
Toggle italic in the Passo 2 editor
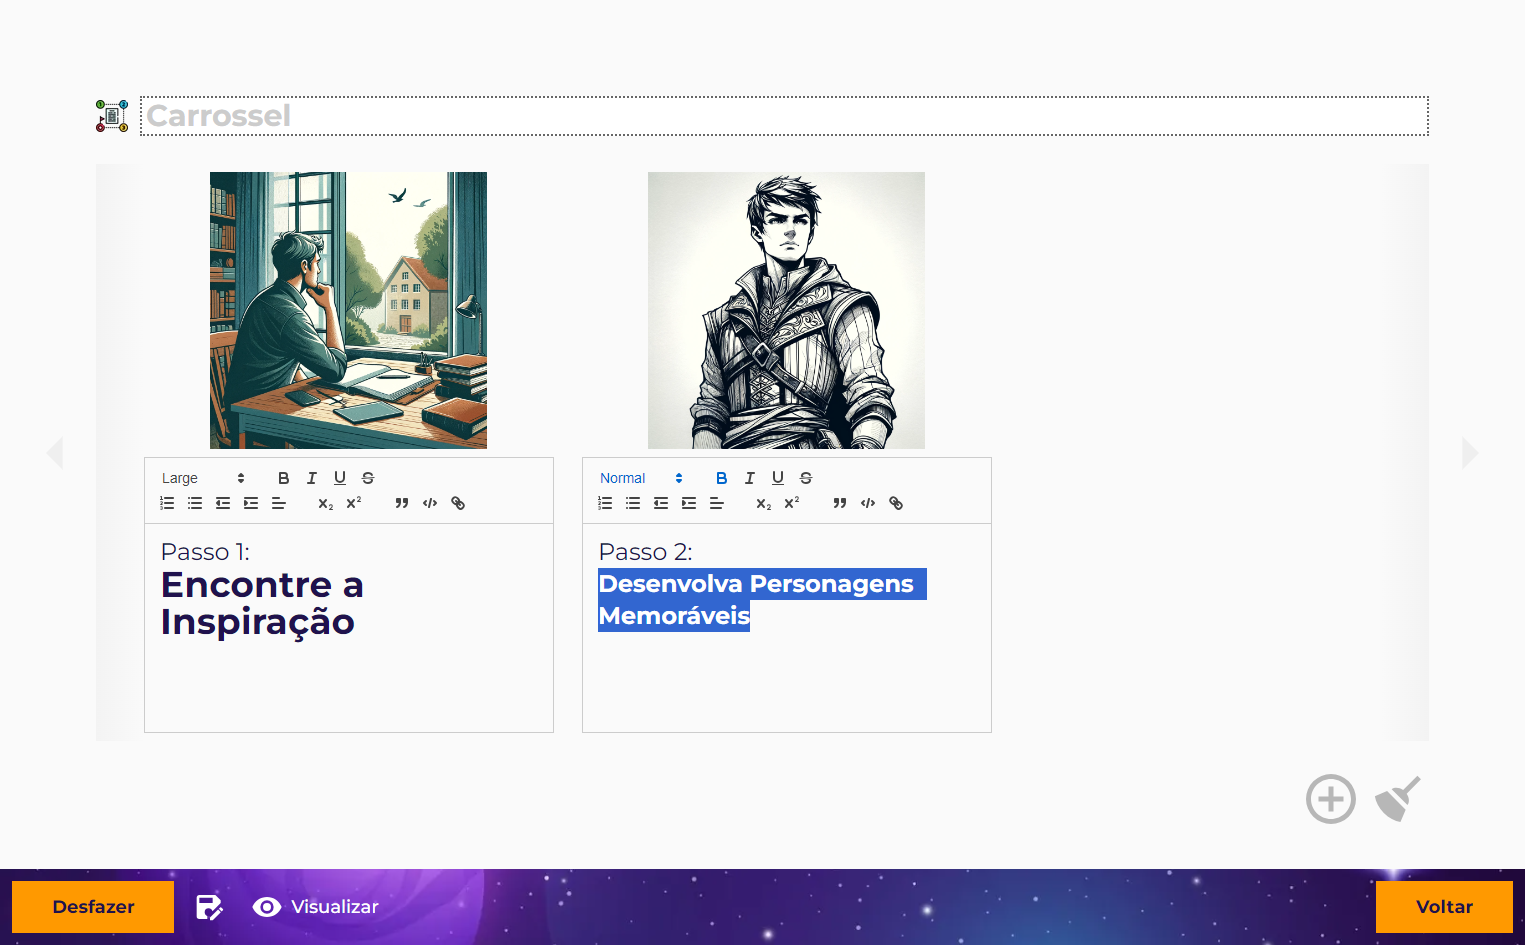[x=750, y=478]
